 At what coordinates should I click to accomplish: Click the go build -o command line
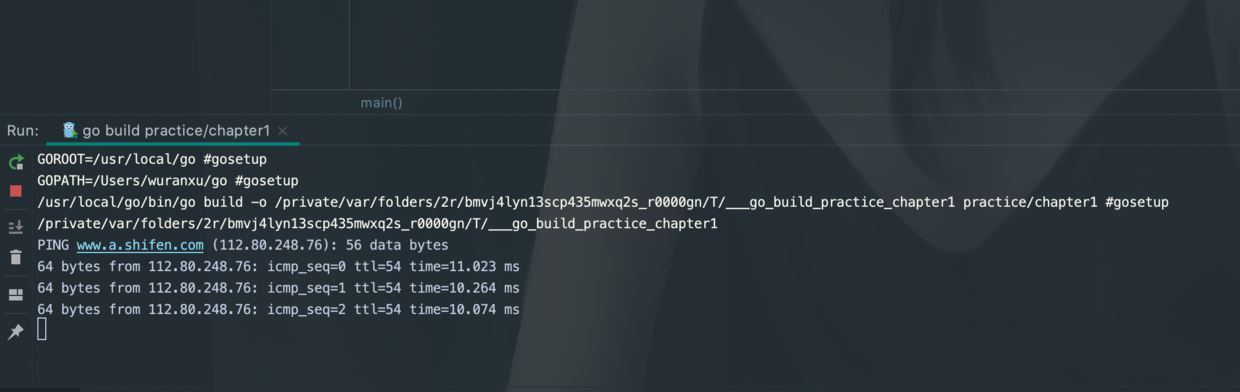point(603,202)
